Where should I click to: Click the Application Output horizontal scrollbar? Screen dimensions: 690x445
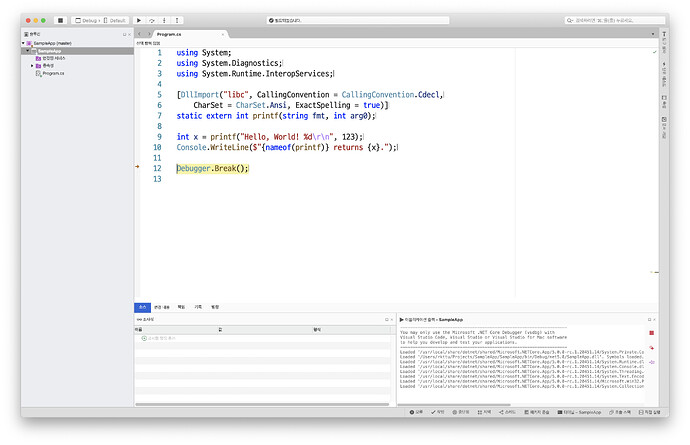[x=454, y=405]
